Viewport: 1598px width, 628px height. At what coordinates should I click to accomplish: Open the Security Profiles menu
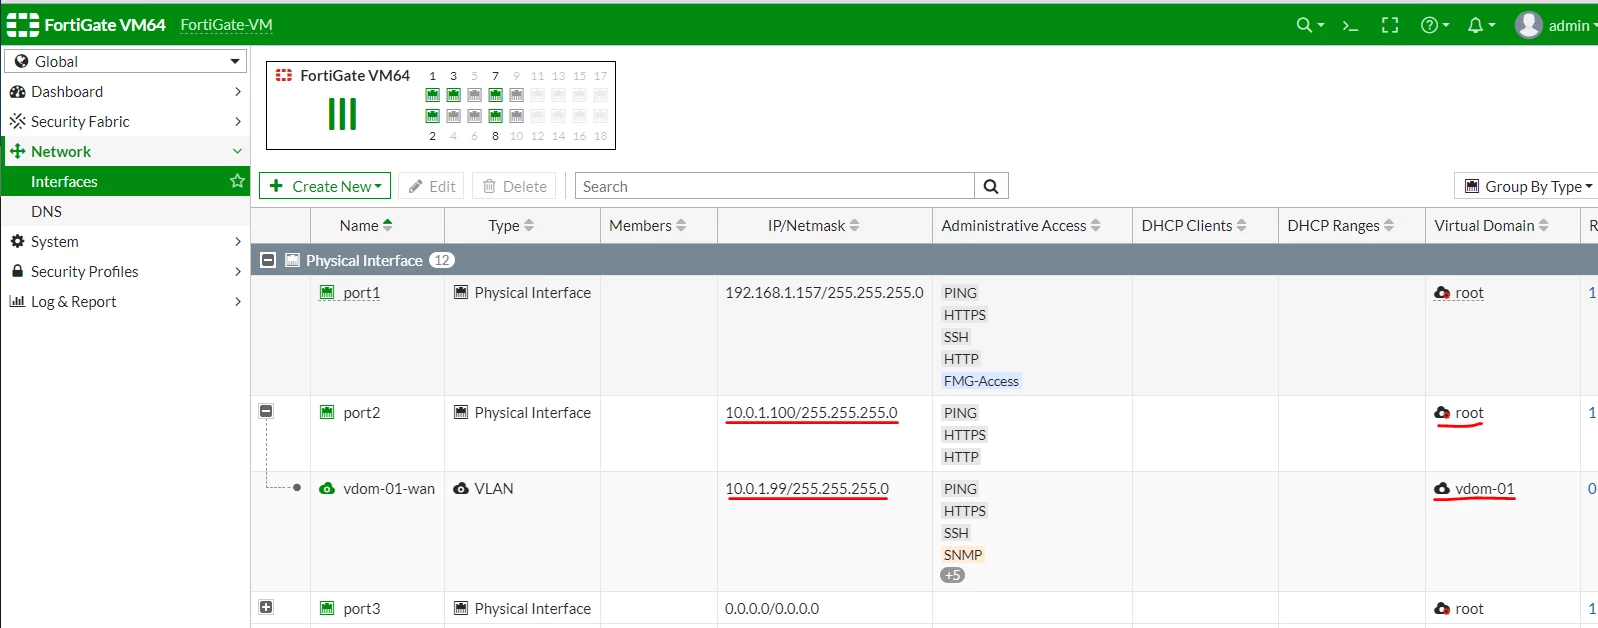(x=125, y=271)
